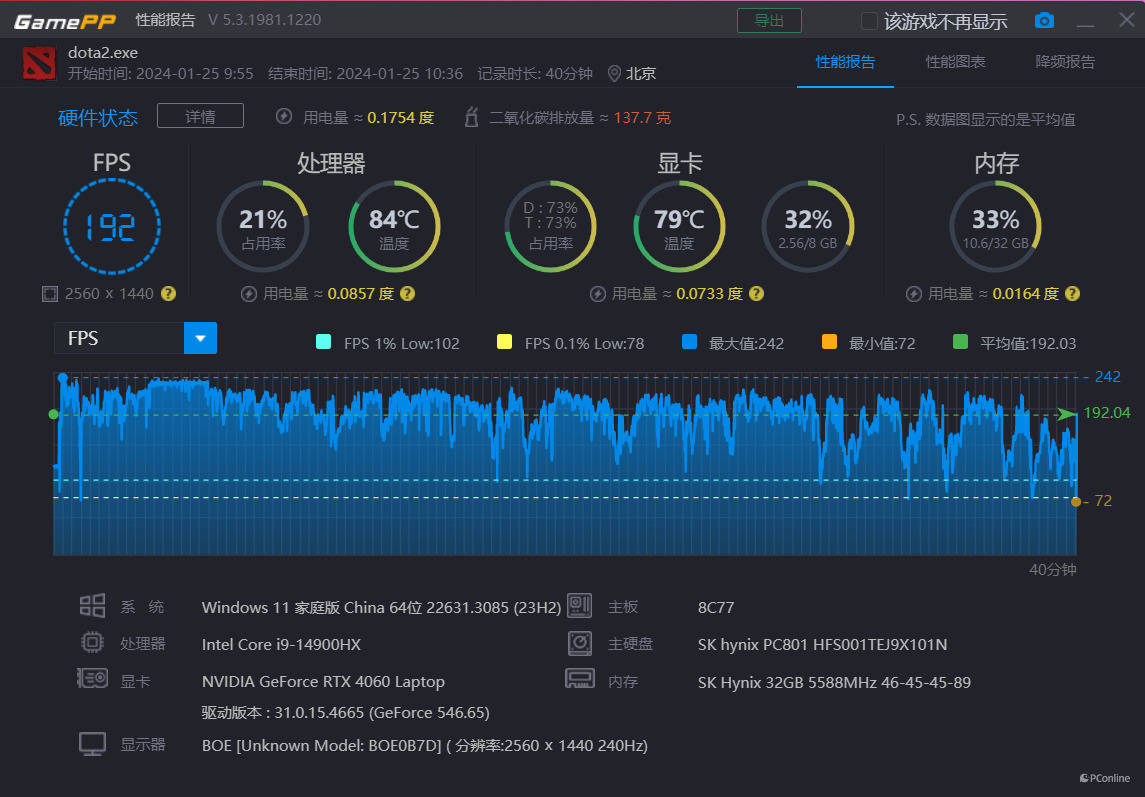Switch to the 性能图表 tab
Viewport: 1145px width, 797px height.
click(955, 62)
